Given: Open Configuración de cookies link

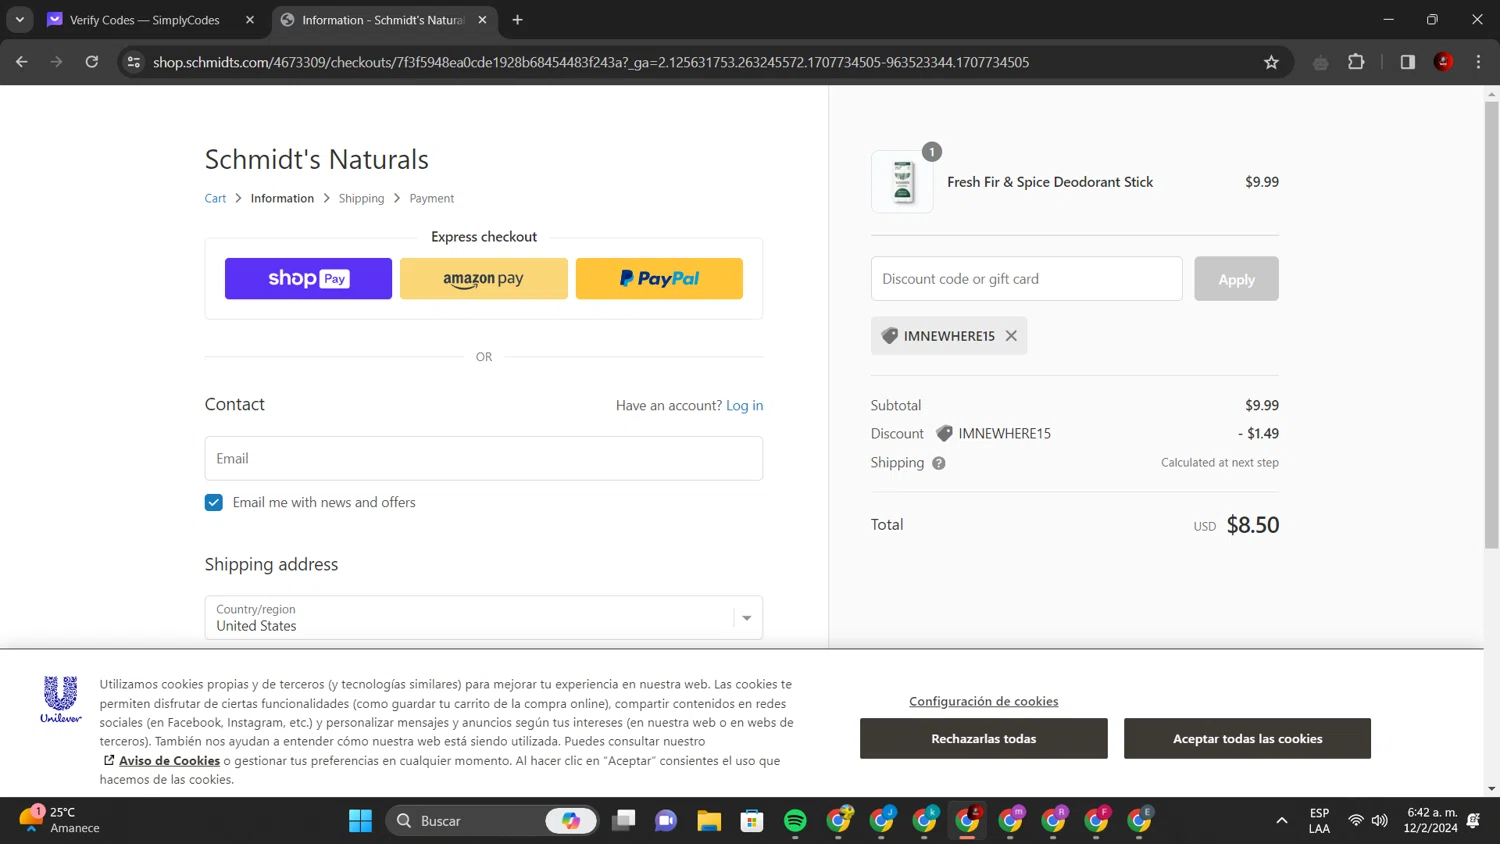Looking at the screenshot, I should (983, 701).
